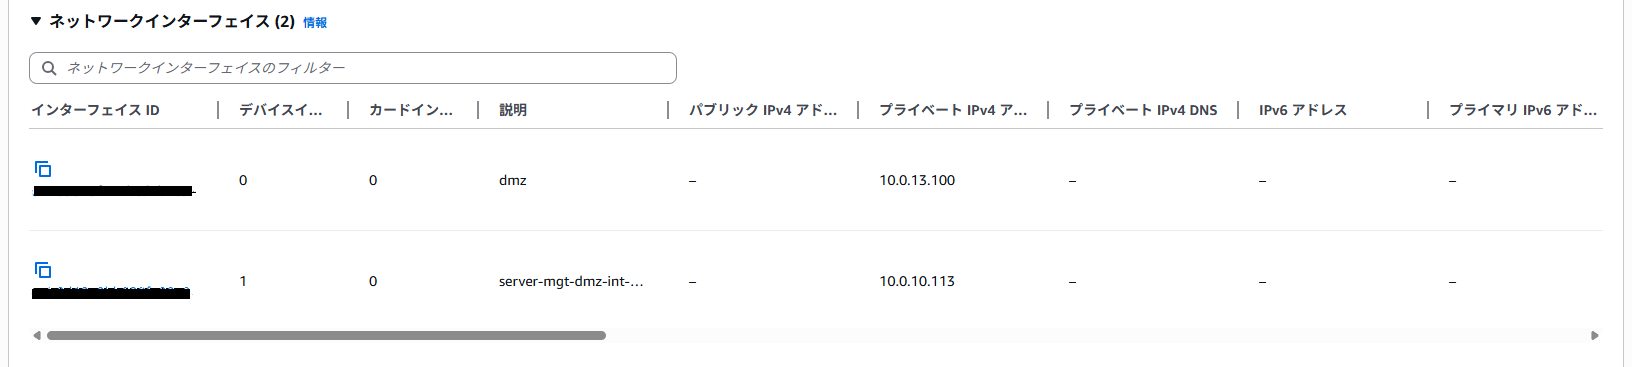Image resolution: width=1632 pixels, height=367 pixels.
Task: Click the server-mgt-dmz-int description cell
Action: 571,281
